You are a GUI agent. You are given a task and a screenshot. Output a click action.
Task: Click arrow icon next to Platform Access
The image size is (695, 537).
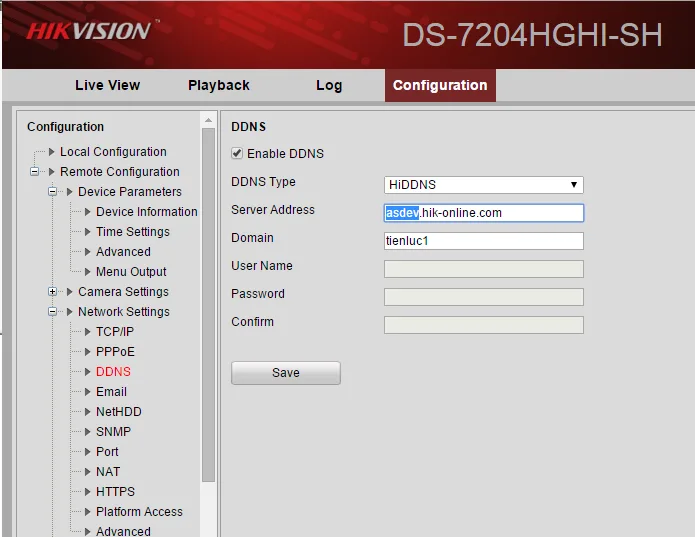[x=87, y=512]
